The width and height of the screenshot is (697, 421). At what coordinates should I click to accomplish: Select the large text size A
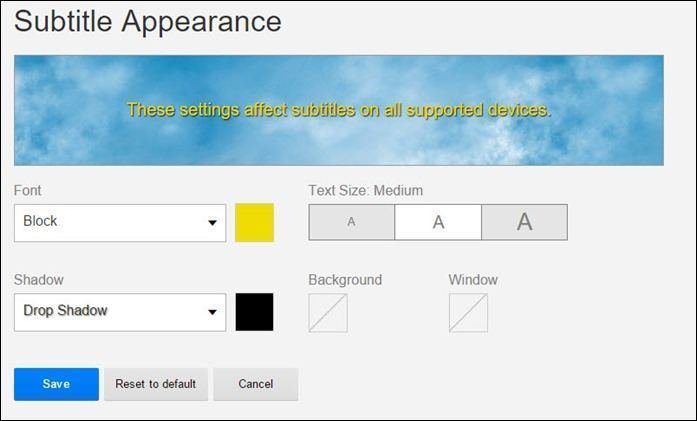pos(525,222)
